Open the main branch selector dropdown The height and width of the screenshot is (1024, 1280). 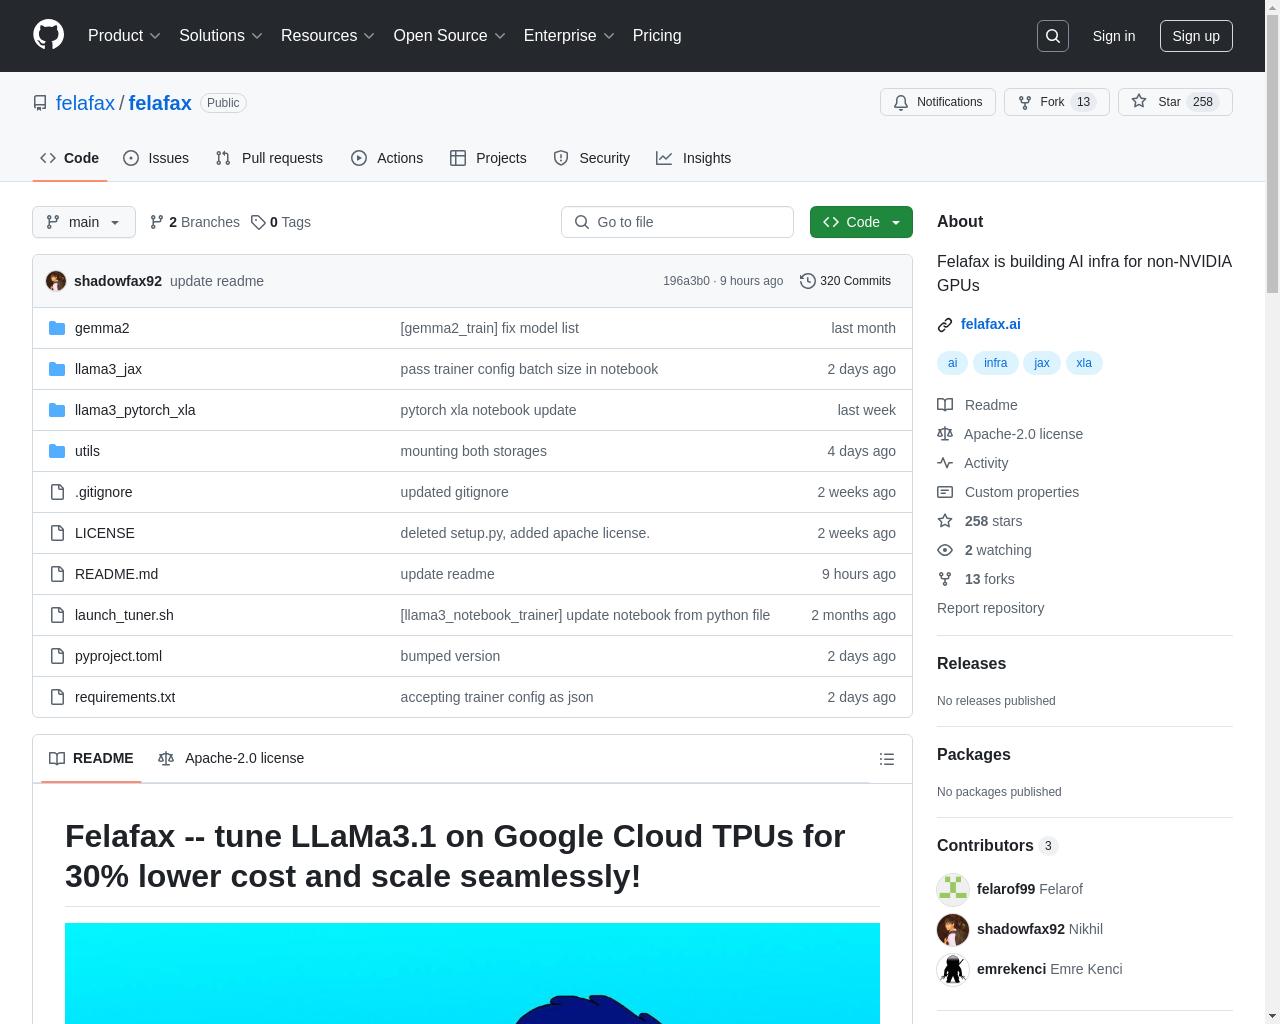(x=84, y=222)
